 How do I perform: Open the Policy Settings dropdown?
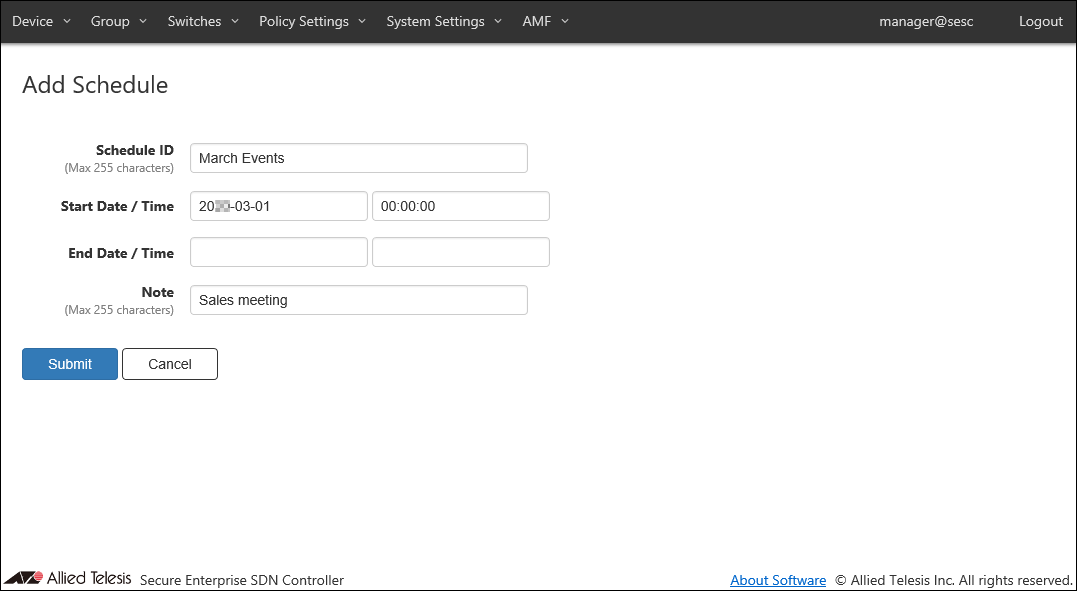pyautogui.click(x=313, y=21)
